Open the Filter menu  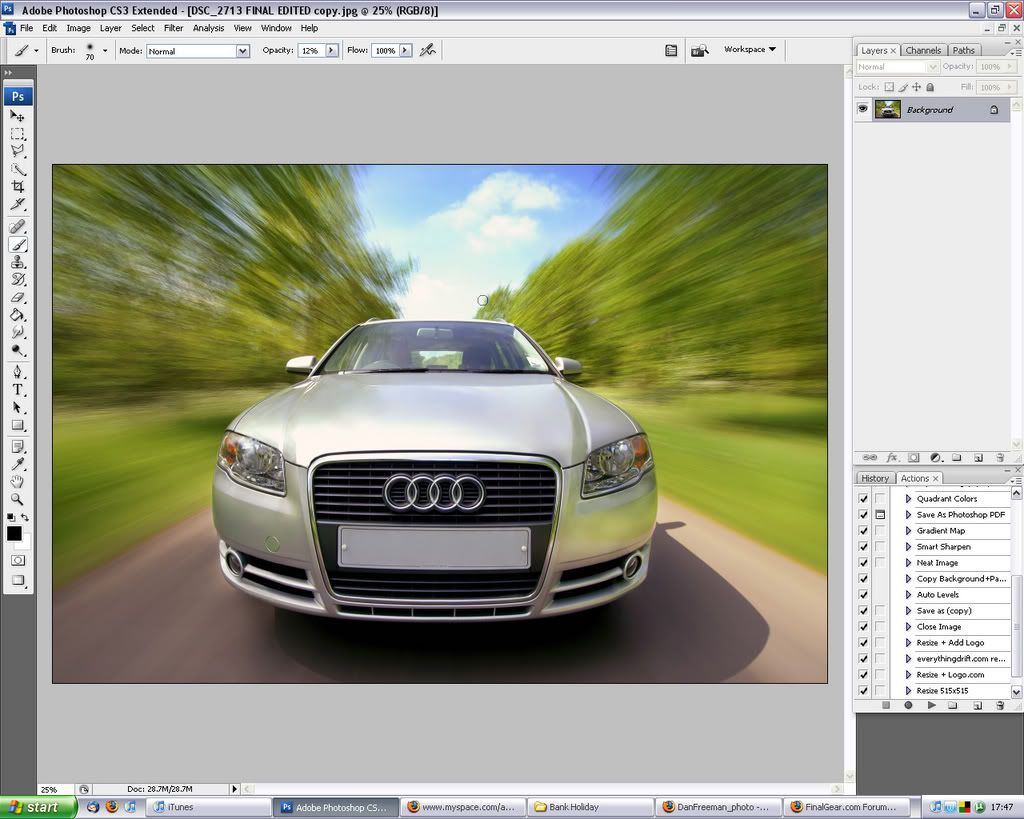173,28
